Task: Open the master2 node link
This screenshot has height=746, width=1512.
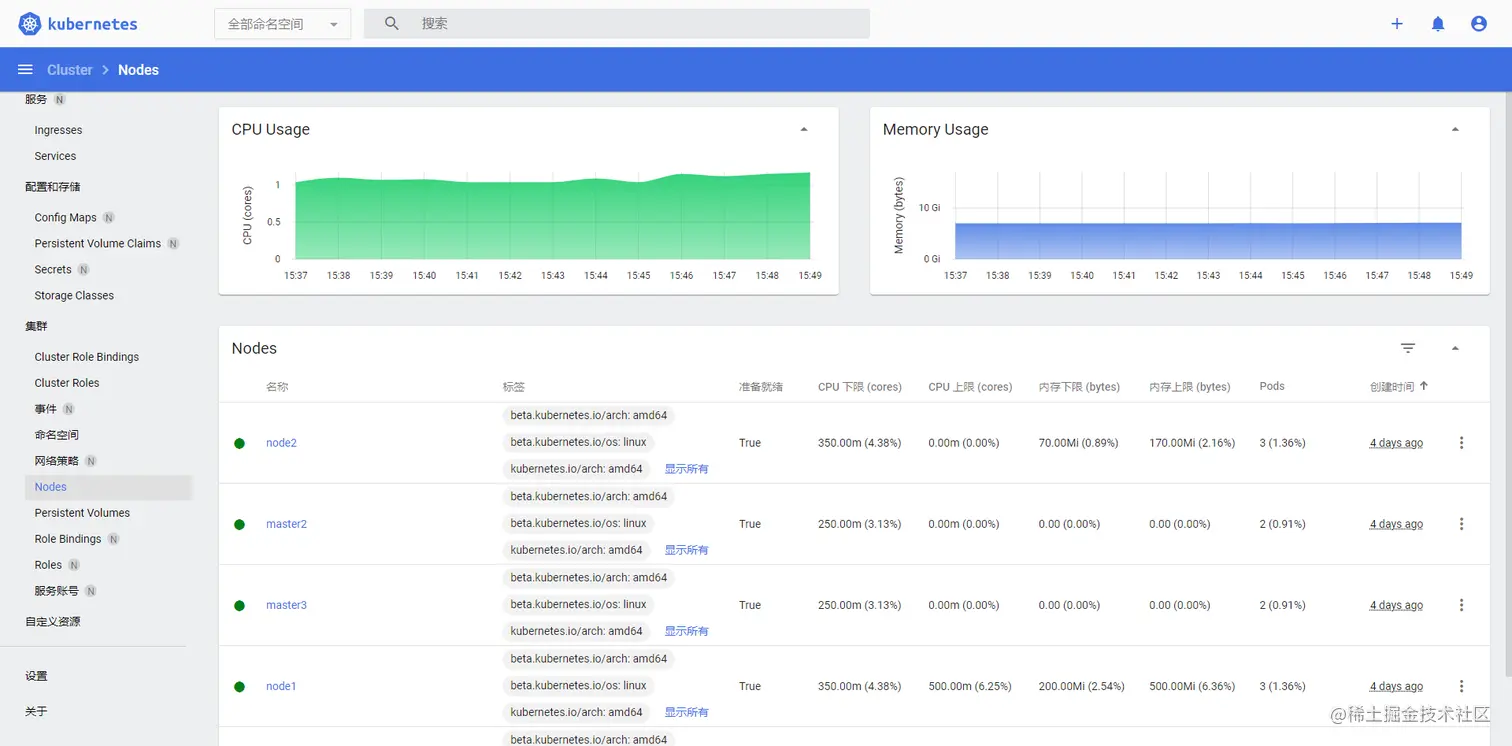Action: click(286, 524)
